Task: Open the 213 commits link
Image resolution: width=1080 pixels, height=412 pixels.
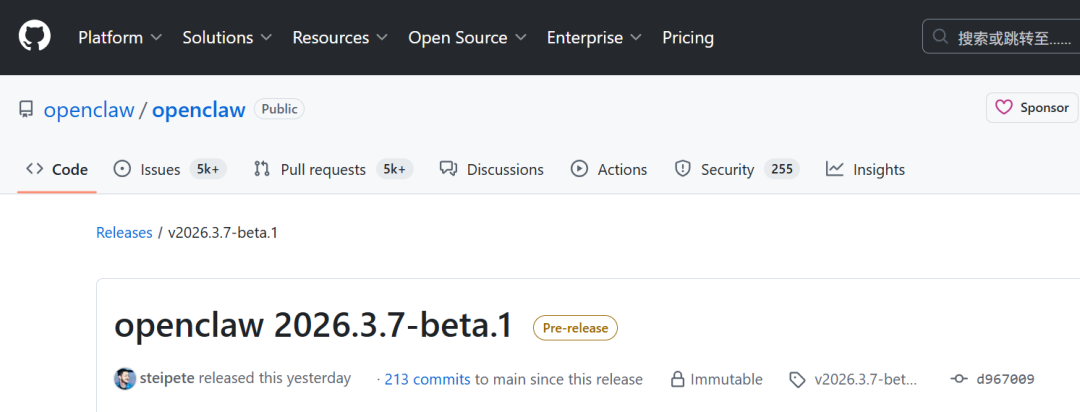Action: [427, 379]
